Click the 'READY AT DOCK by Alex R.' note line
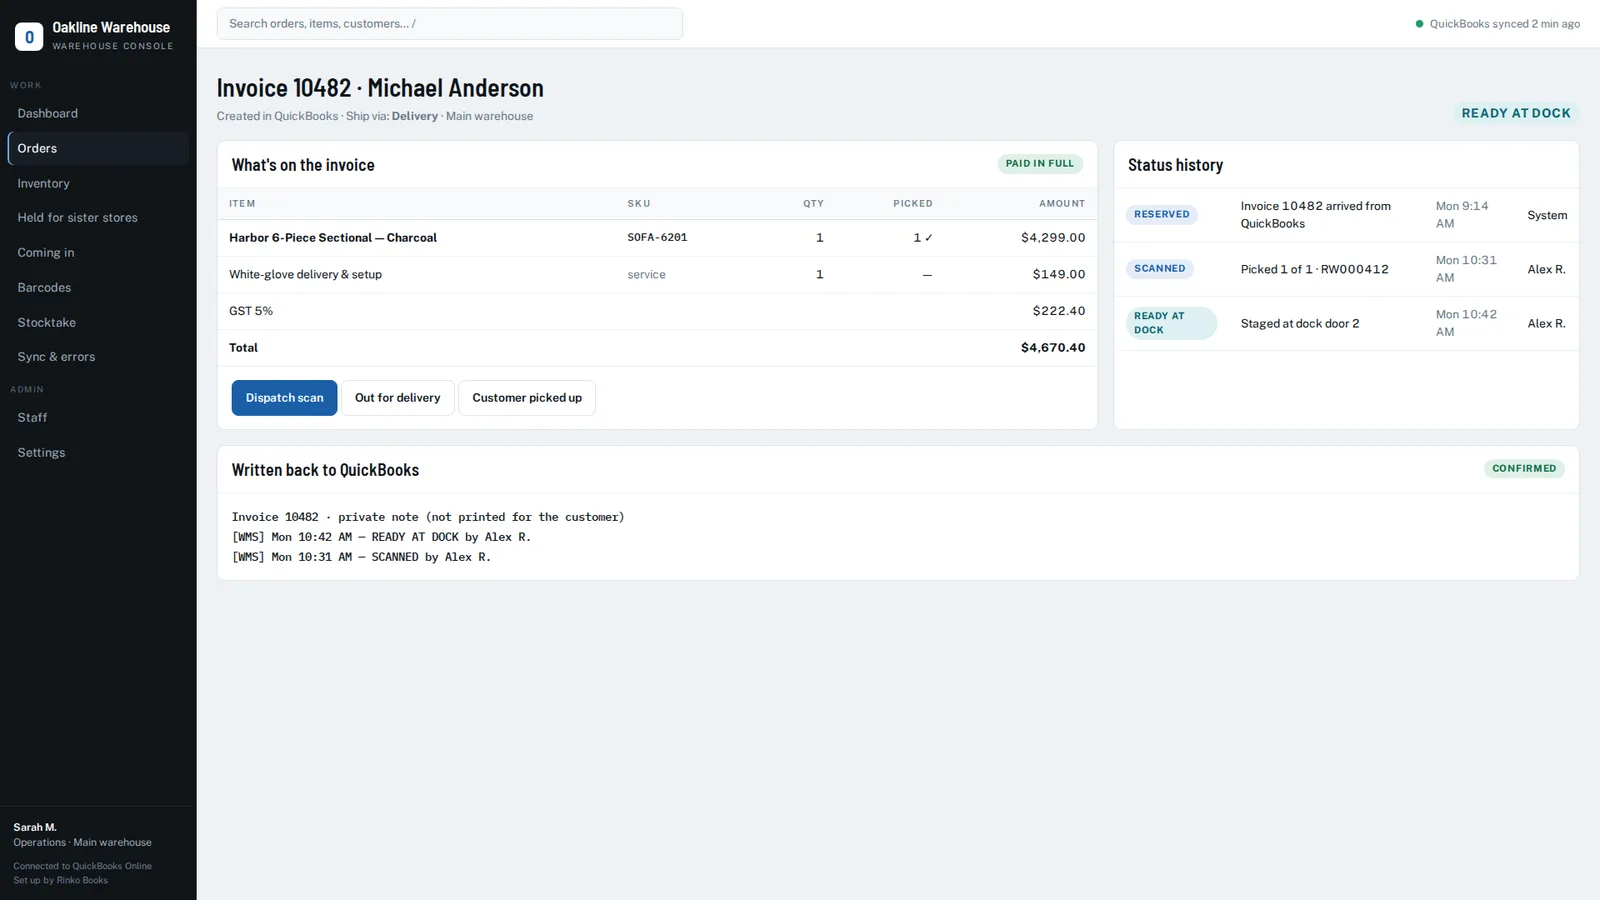 tap(381, 537)
